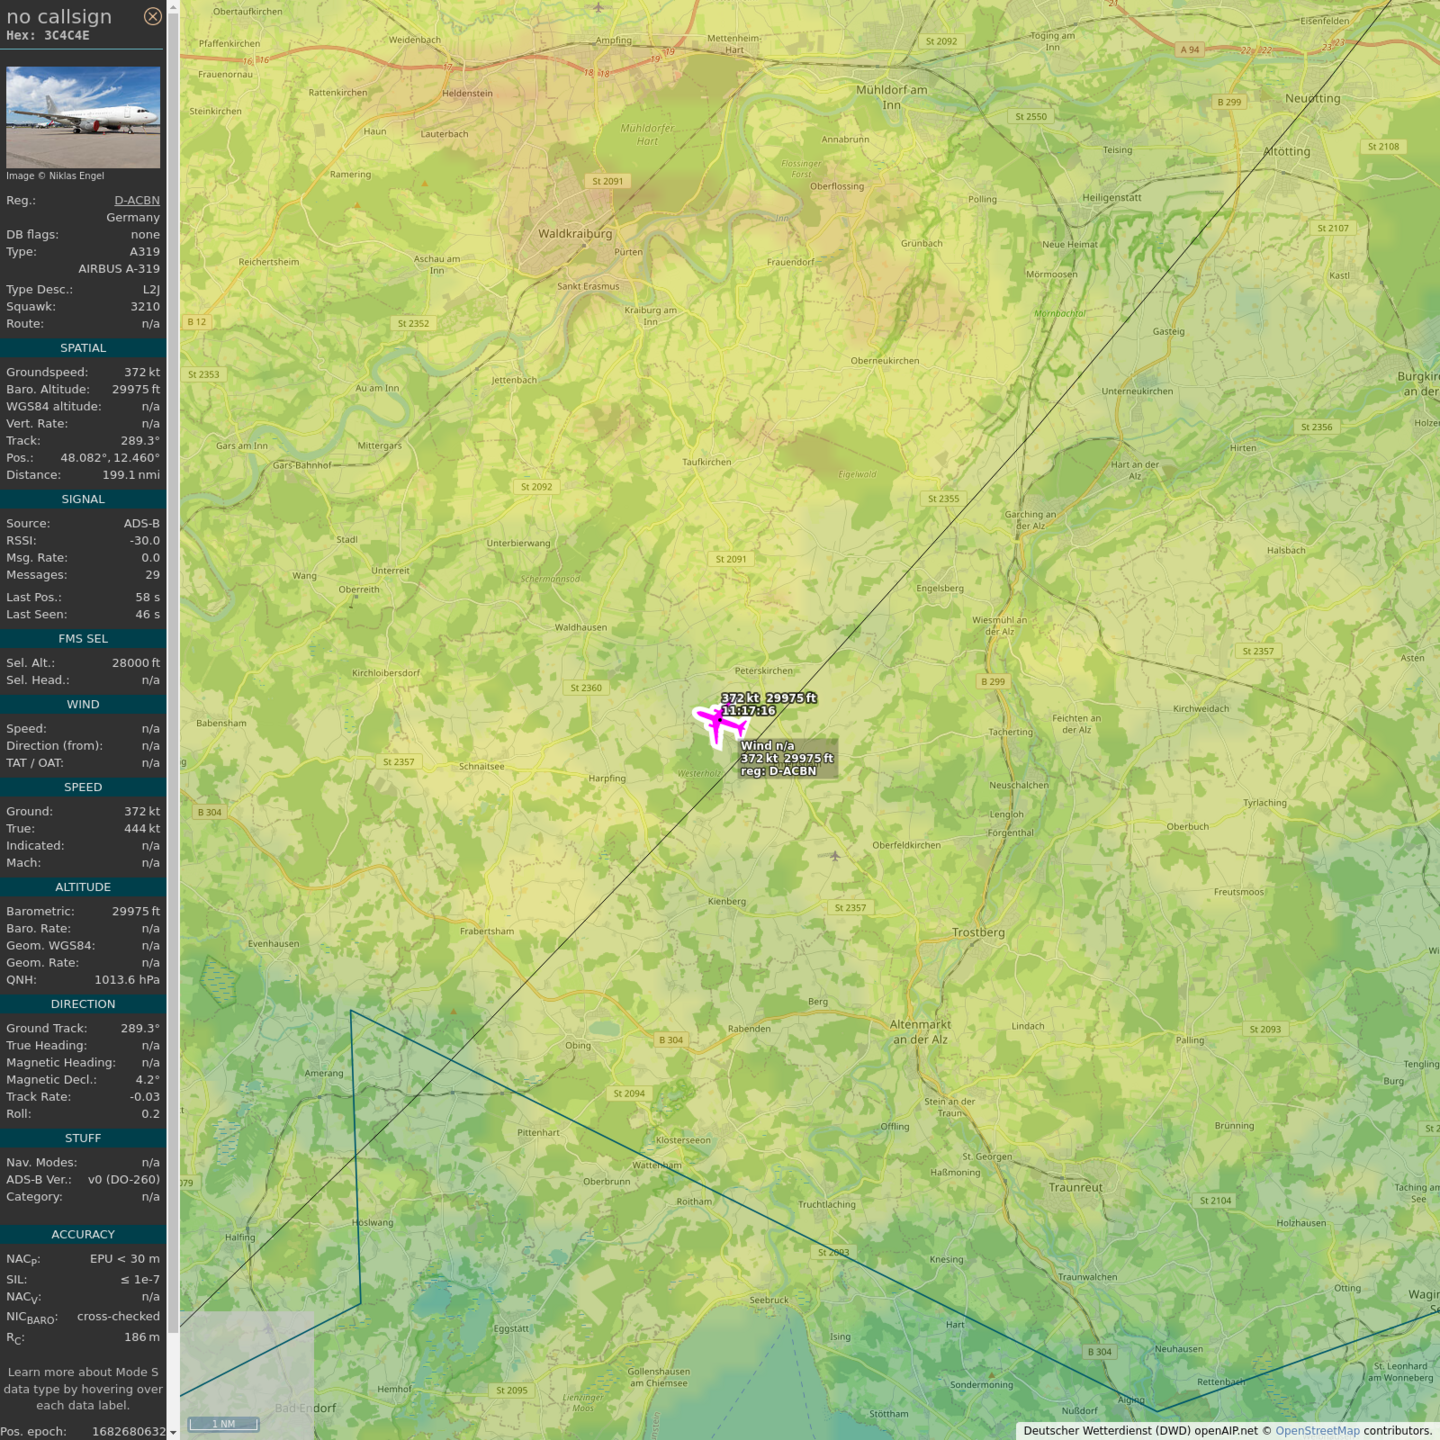Click the B 299 road shield near Tacherting
This screenshot has width=1440, height=1440.
point(993,681)
